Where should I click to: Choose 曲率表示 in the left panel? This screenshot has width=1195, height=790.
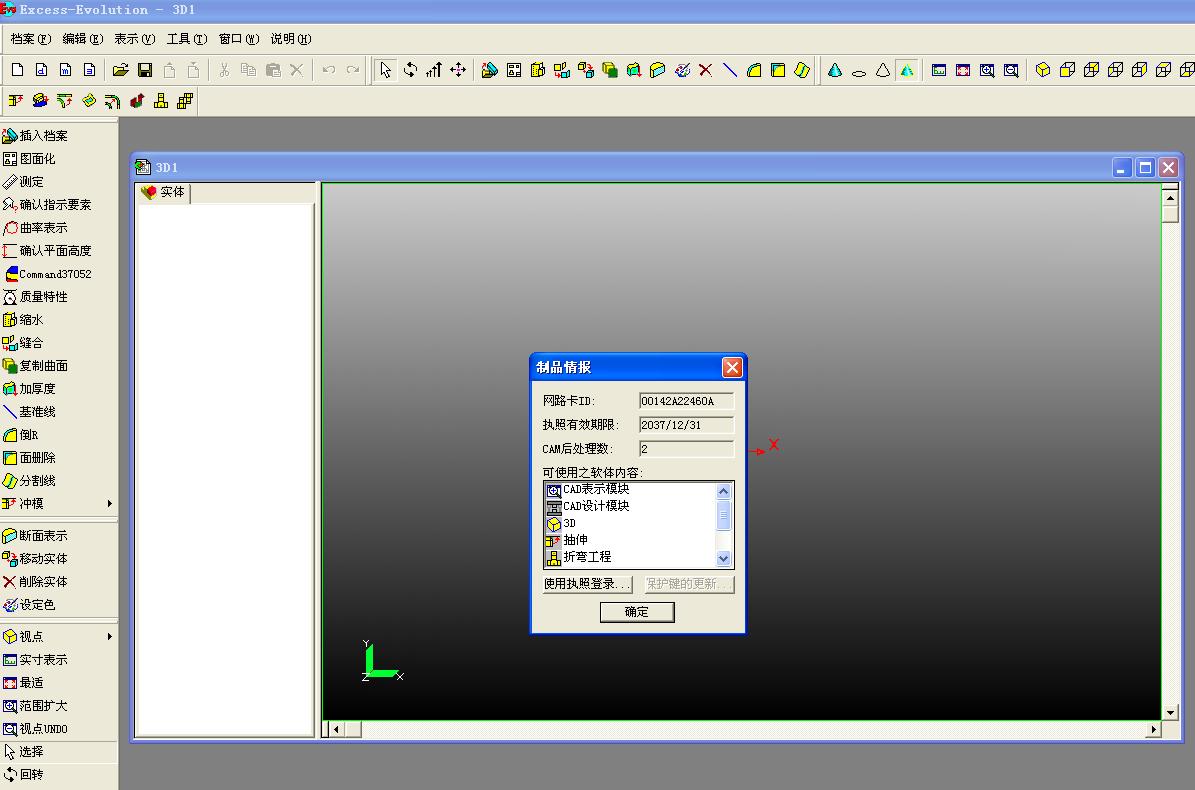tap(35, 228)
